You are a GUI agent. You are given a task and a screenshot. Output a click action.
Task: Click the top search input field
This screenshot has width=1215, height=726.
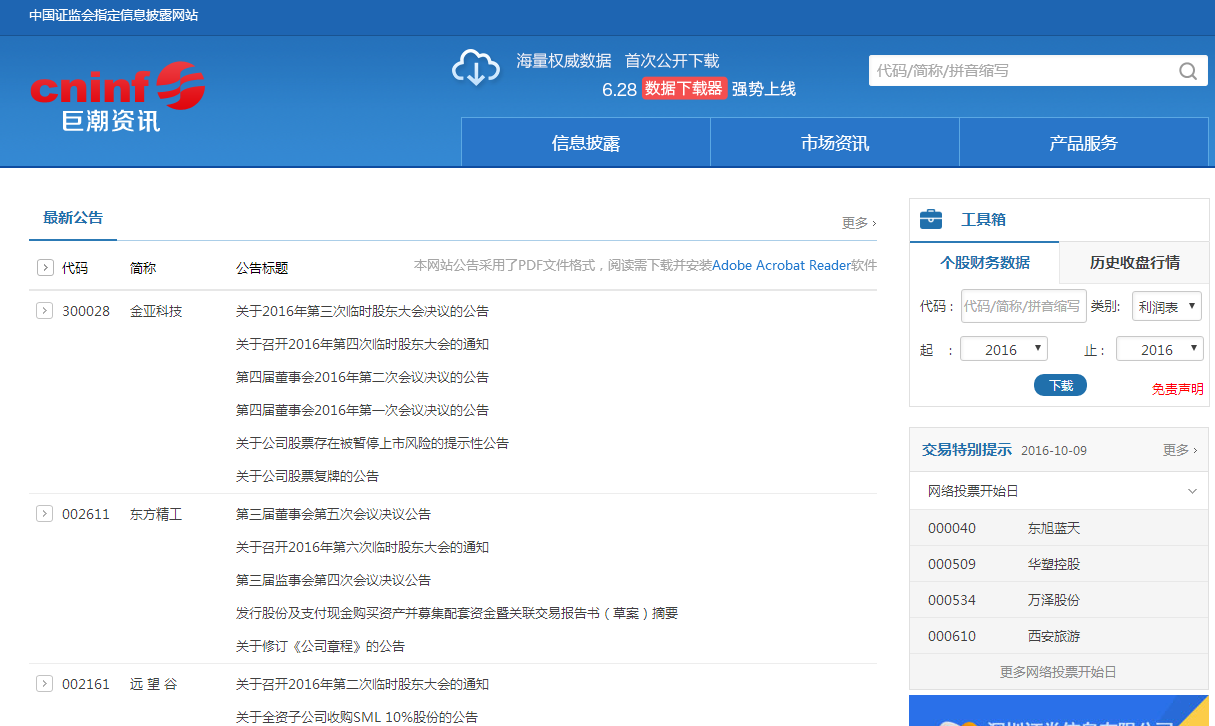point(1020,71)
